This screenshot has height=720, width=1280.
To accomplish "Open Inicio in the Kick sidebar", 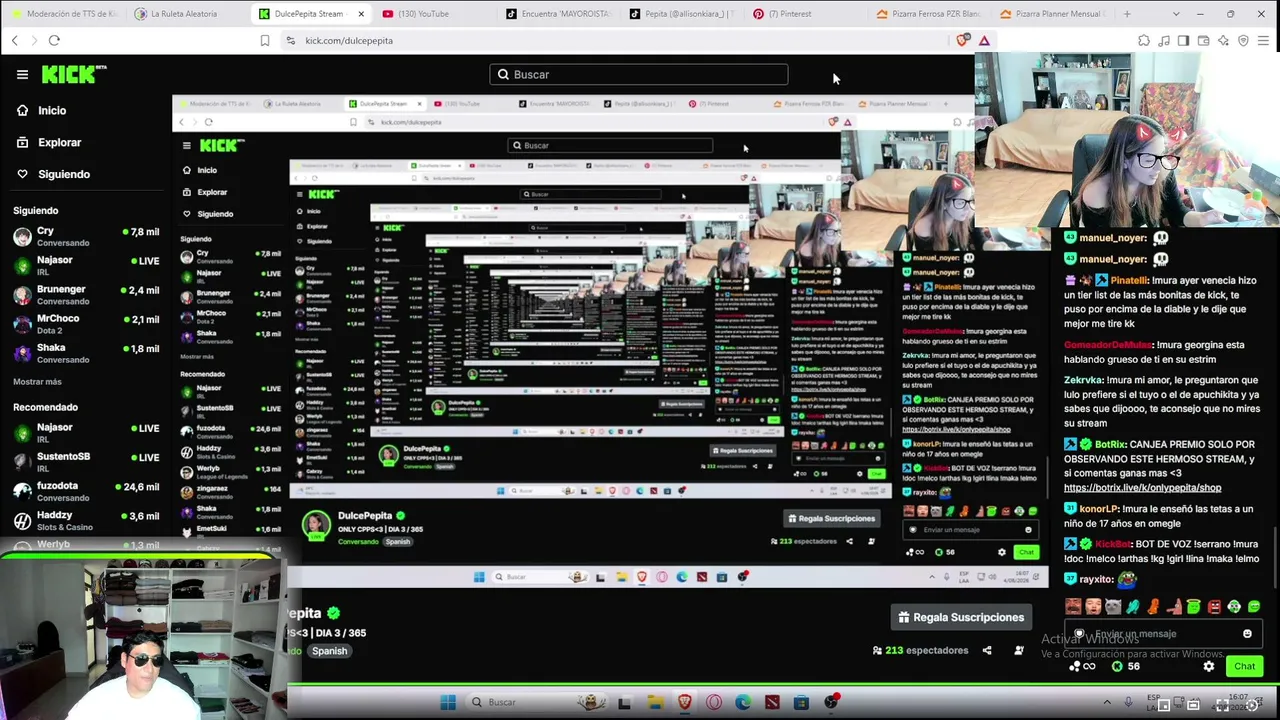I will 41,110.
